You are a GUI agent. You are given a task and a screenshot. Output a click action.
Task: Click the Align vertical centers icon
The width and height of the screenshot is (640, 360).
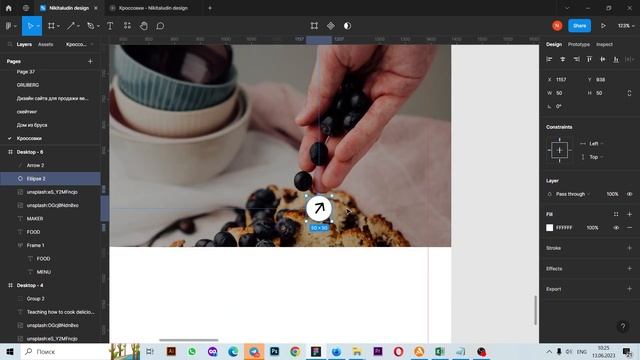[x=602, y=60]
